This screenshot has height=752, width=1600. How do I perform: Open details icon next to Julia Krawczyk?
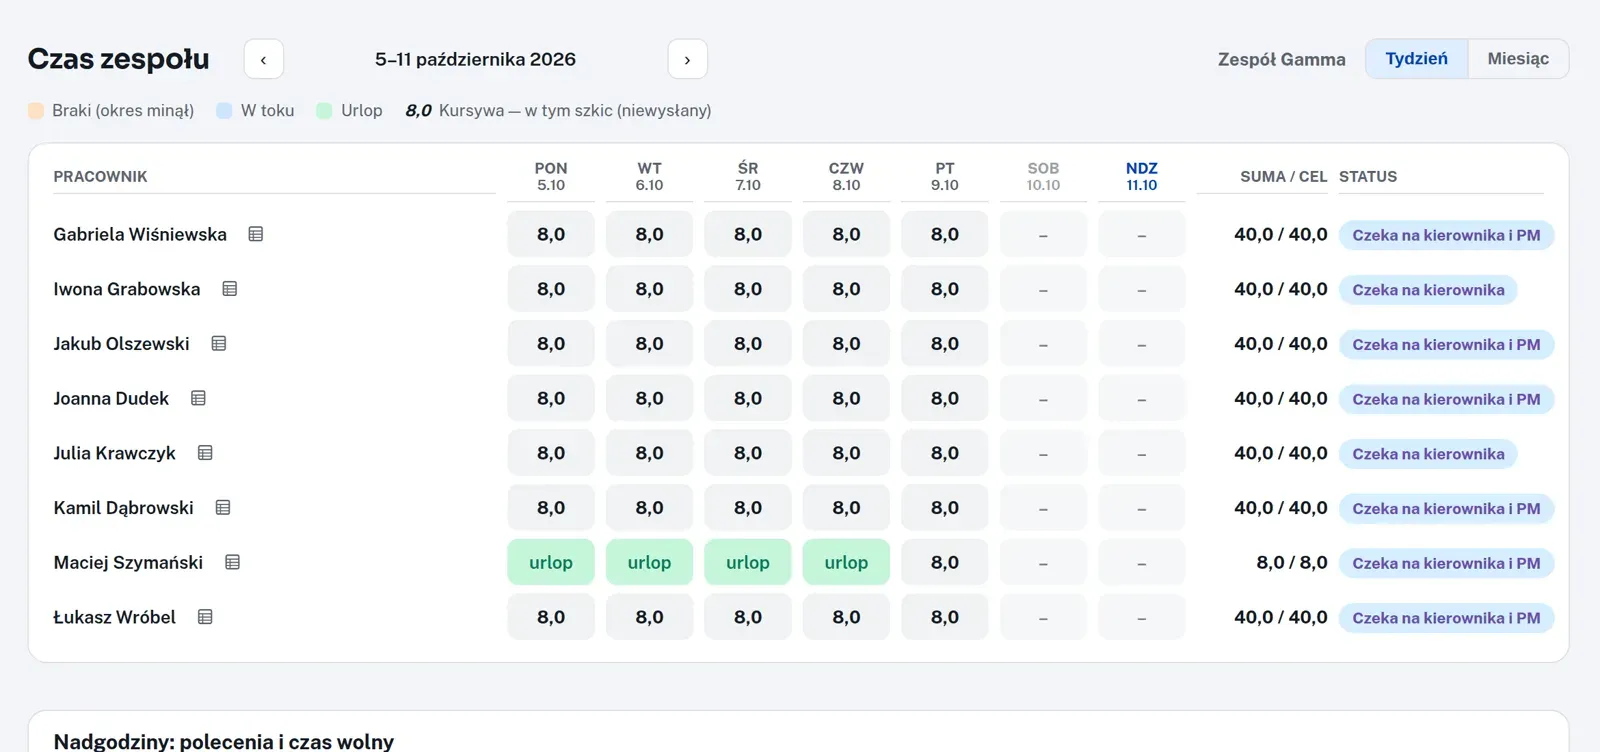[x=205, y=453]
